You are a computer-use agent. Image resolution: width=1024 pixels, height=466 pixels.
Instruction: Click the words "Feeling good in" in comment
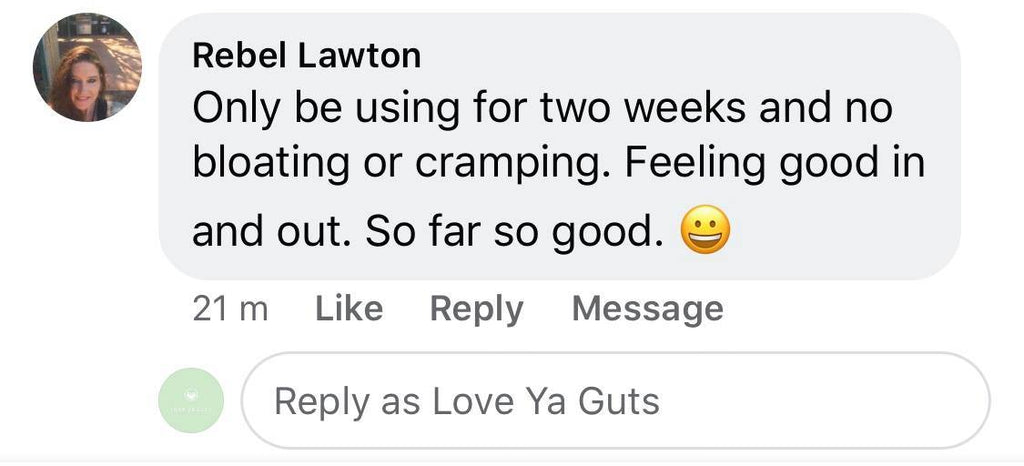click(x=774, y=163)
